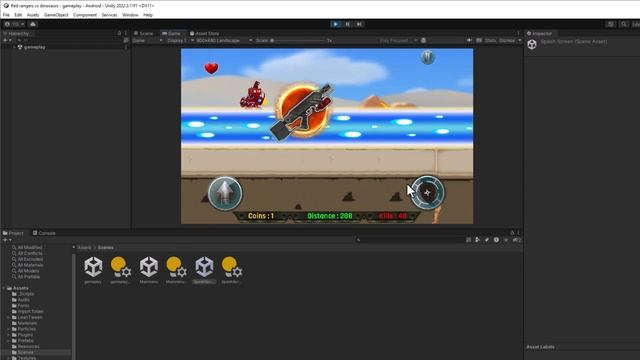Open the Play Focused dropdown
Image resolution: width=640 pixels, height=360 pixels.
pos(398,40)
